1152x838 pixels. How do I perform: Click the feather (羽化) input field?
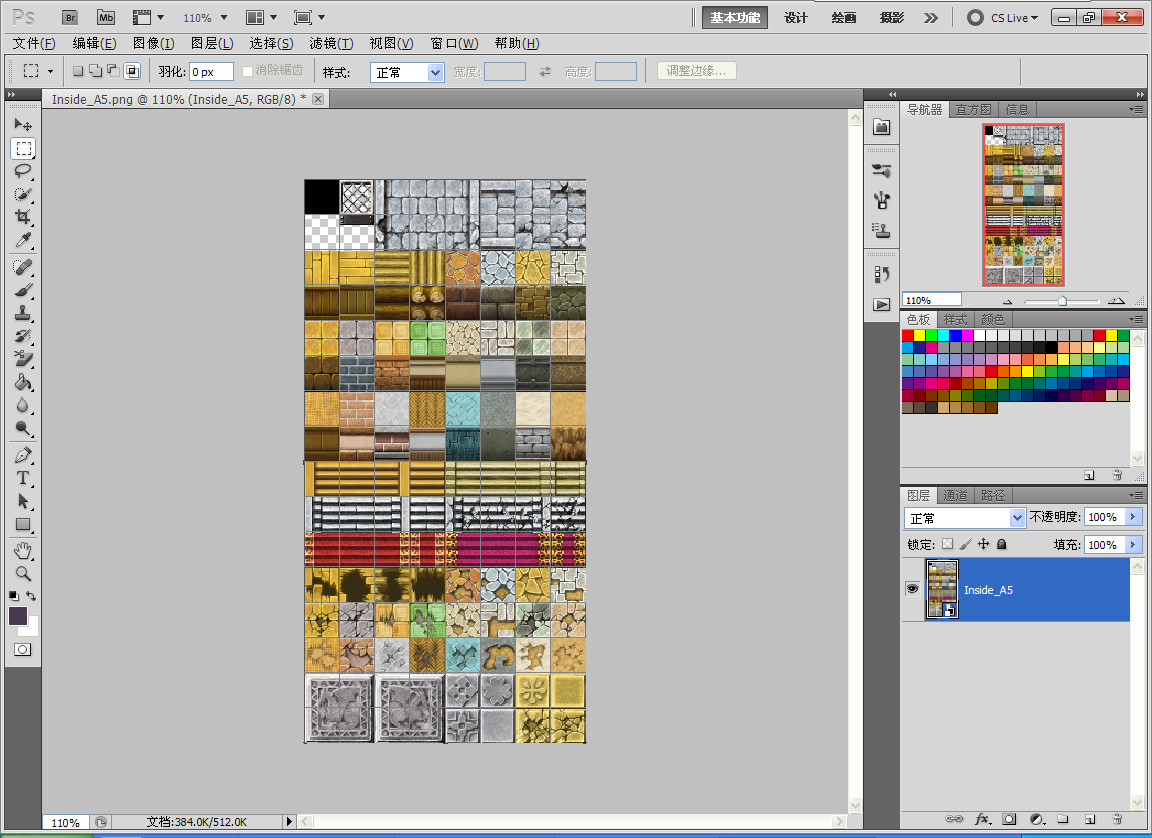click(x=212, y=72)
